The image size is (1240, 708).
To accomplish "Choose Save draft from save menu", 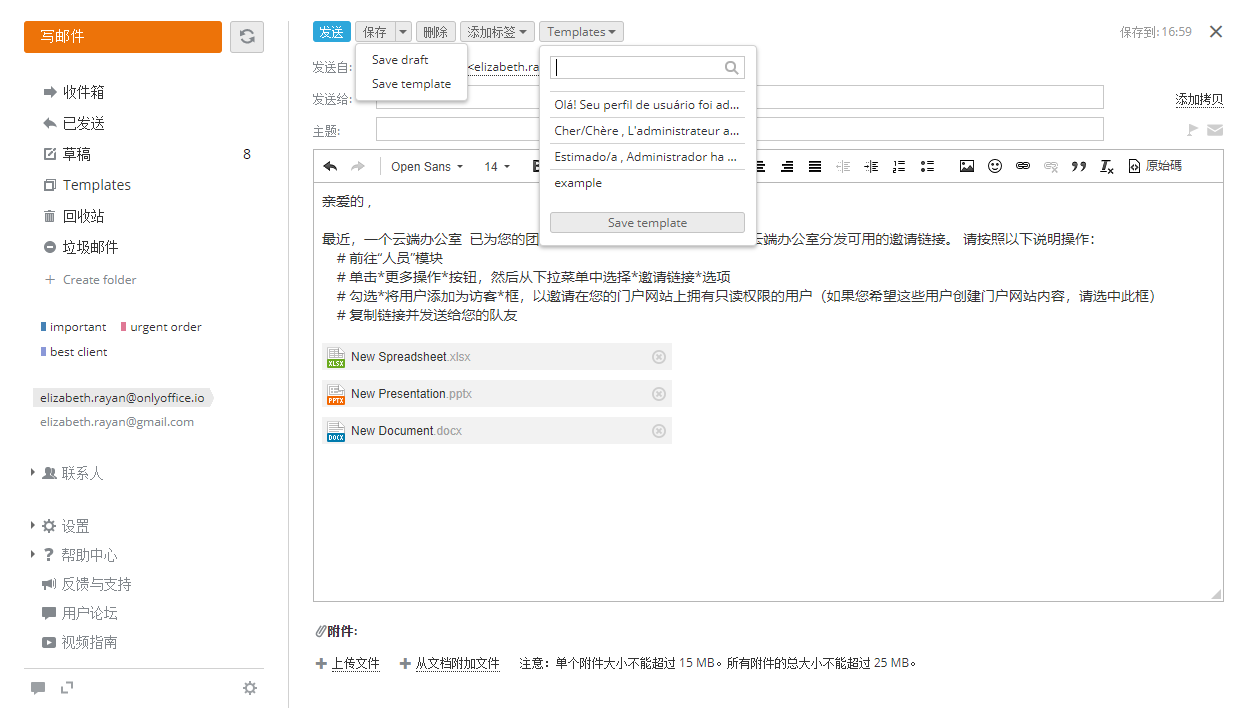I will point(400,60).
